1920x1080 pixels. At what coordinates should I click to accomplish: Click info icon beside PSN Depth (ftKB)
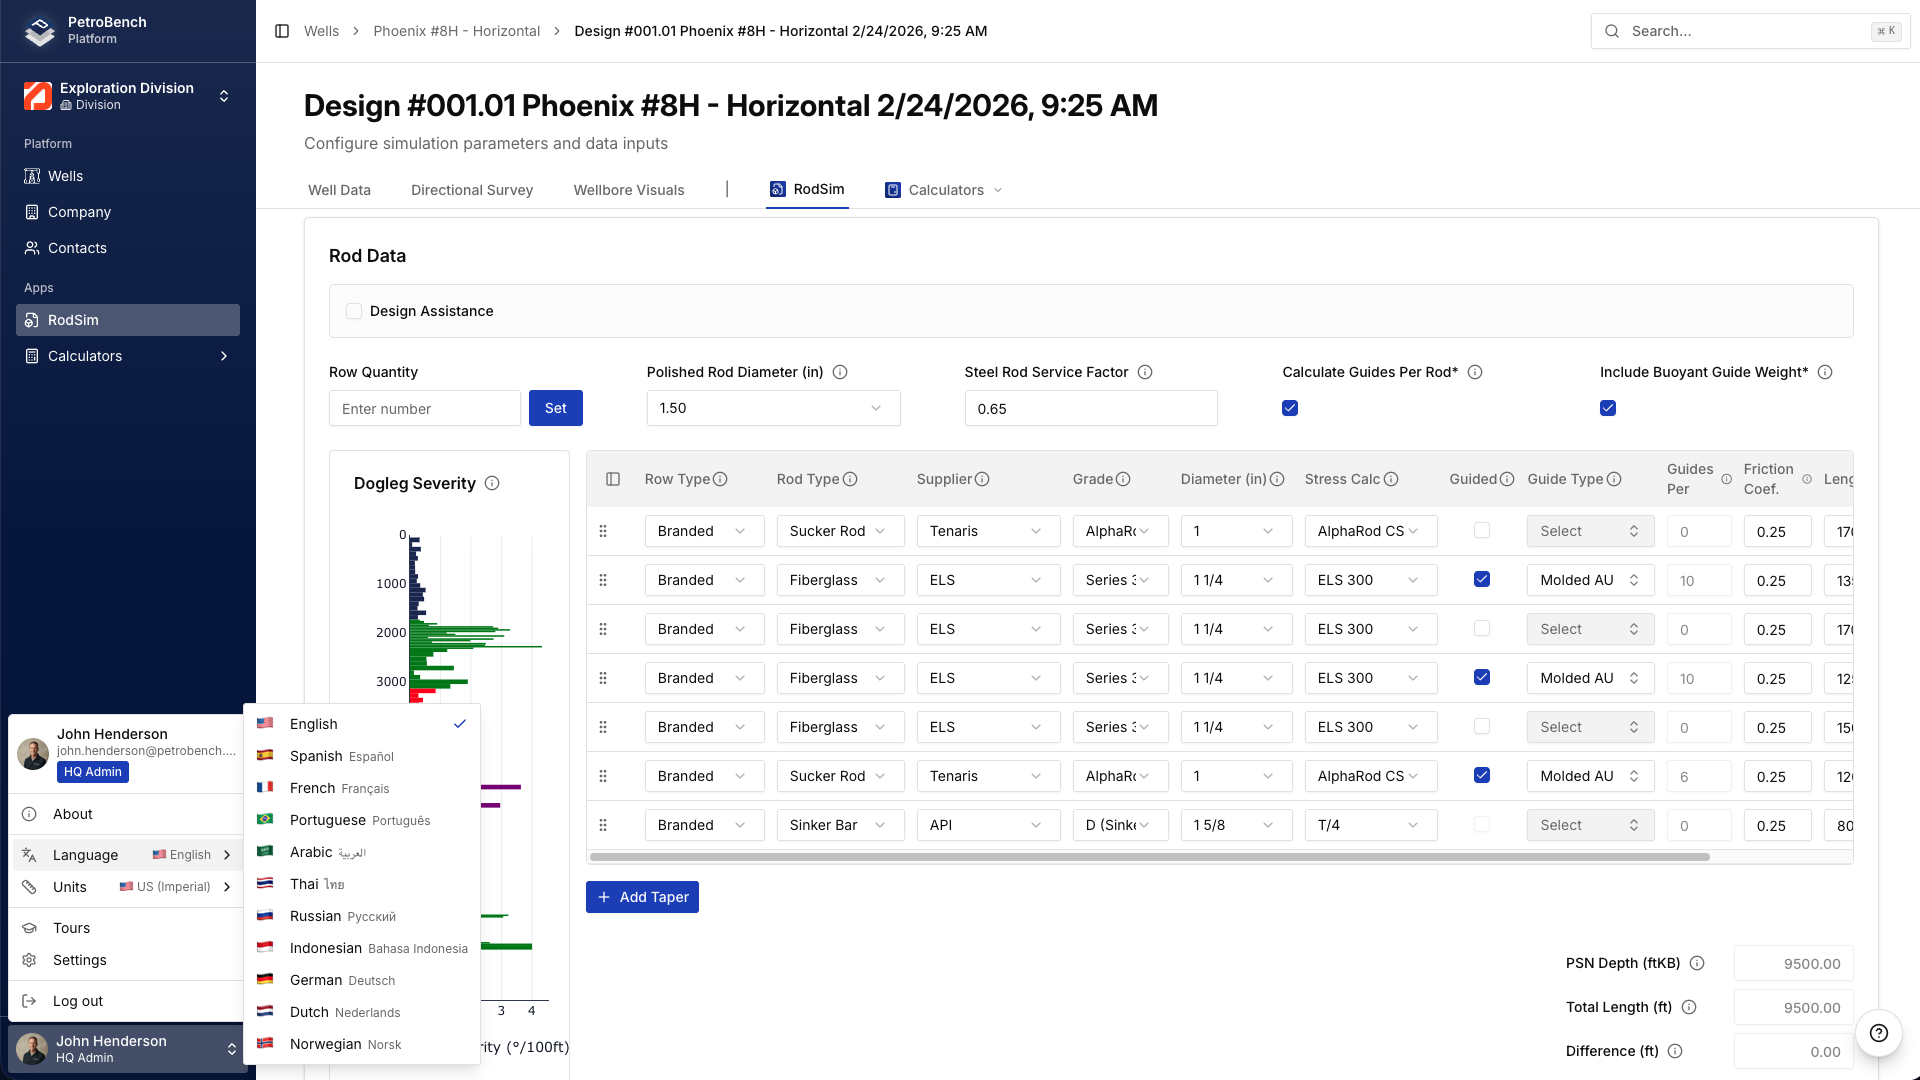tap(1697, 963)
